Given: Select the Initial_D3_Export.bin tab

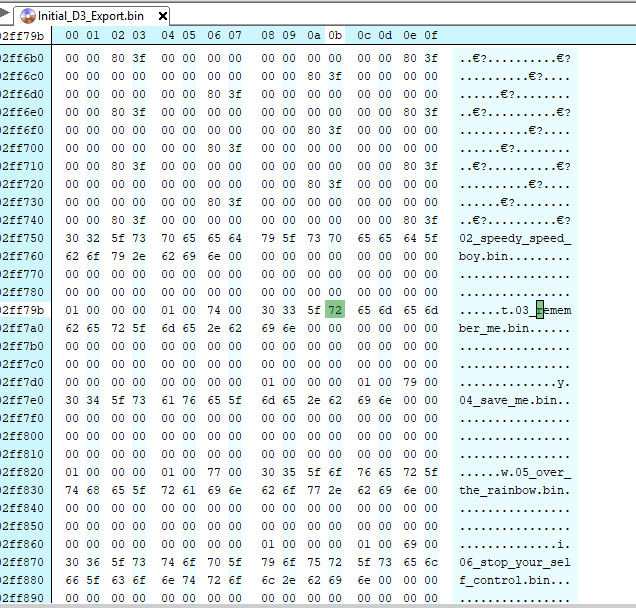Looking at the screenshot, I should pos(91,16).
